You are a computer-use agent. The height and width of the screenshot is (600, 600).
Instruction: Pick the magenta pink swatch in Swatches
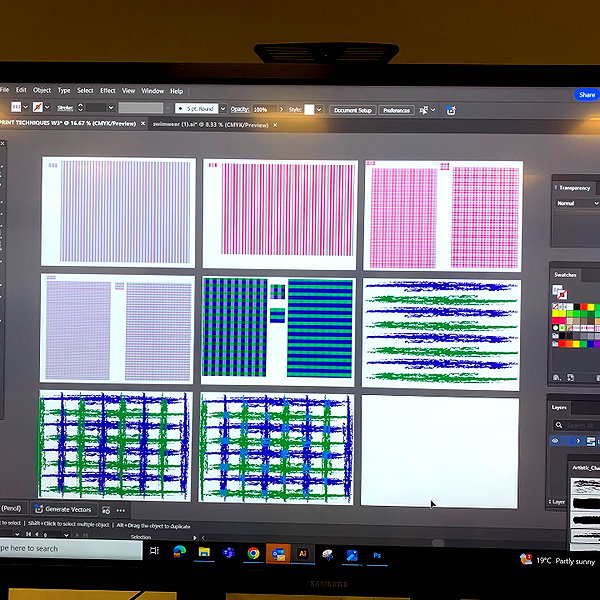(x=562, y=321)
